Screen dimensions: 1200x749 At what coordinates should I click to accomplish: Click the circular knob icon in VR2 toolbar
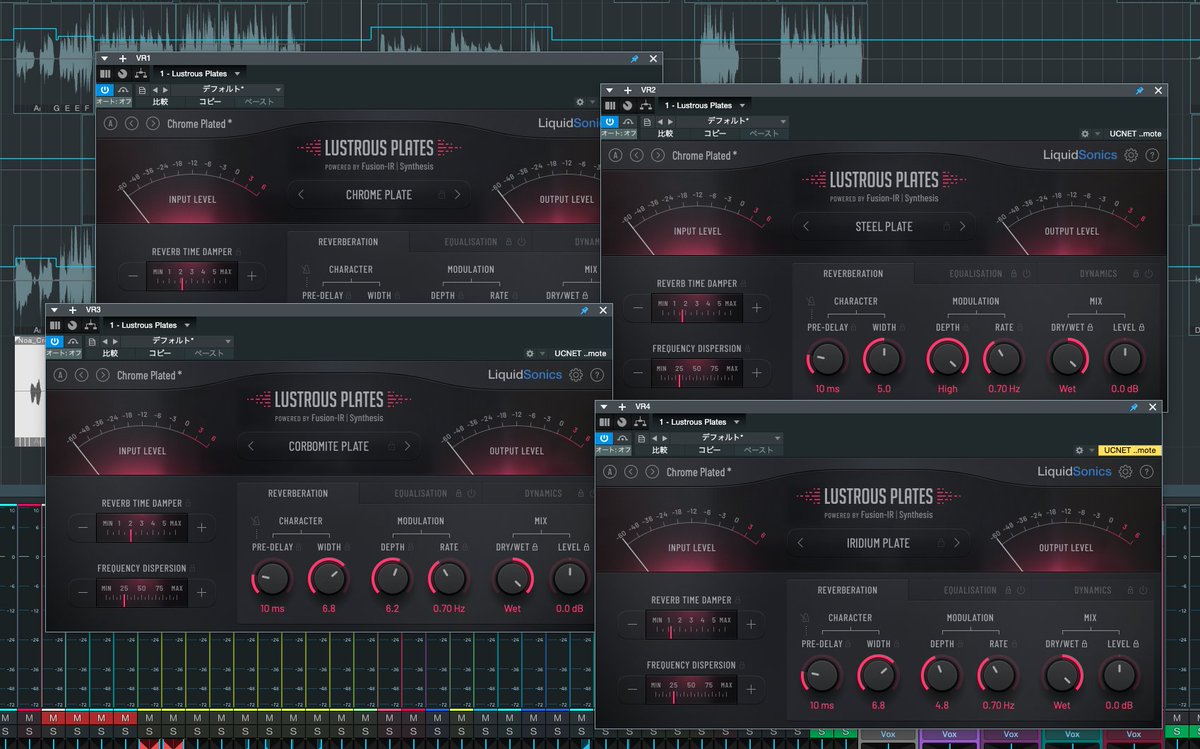(628, 105)
